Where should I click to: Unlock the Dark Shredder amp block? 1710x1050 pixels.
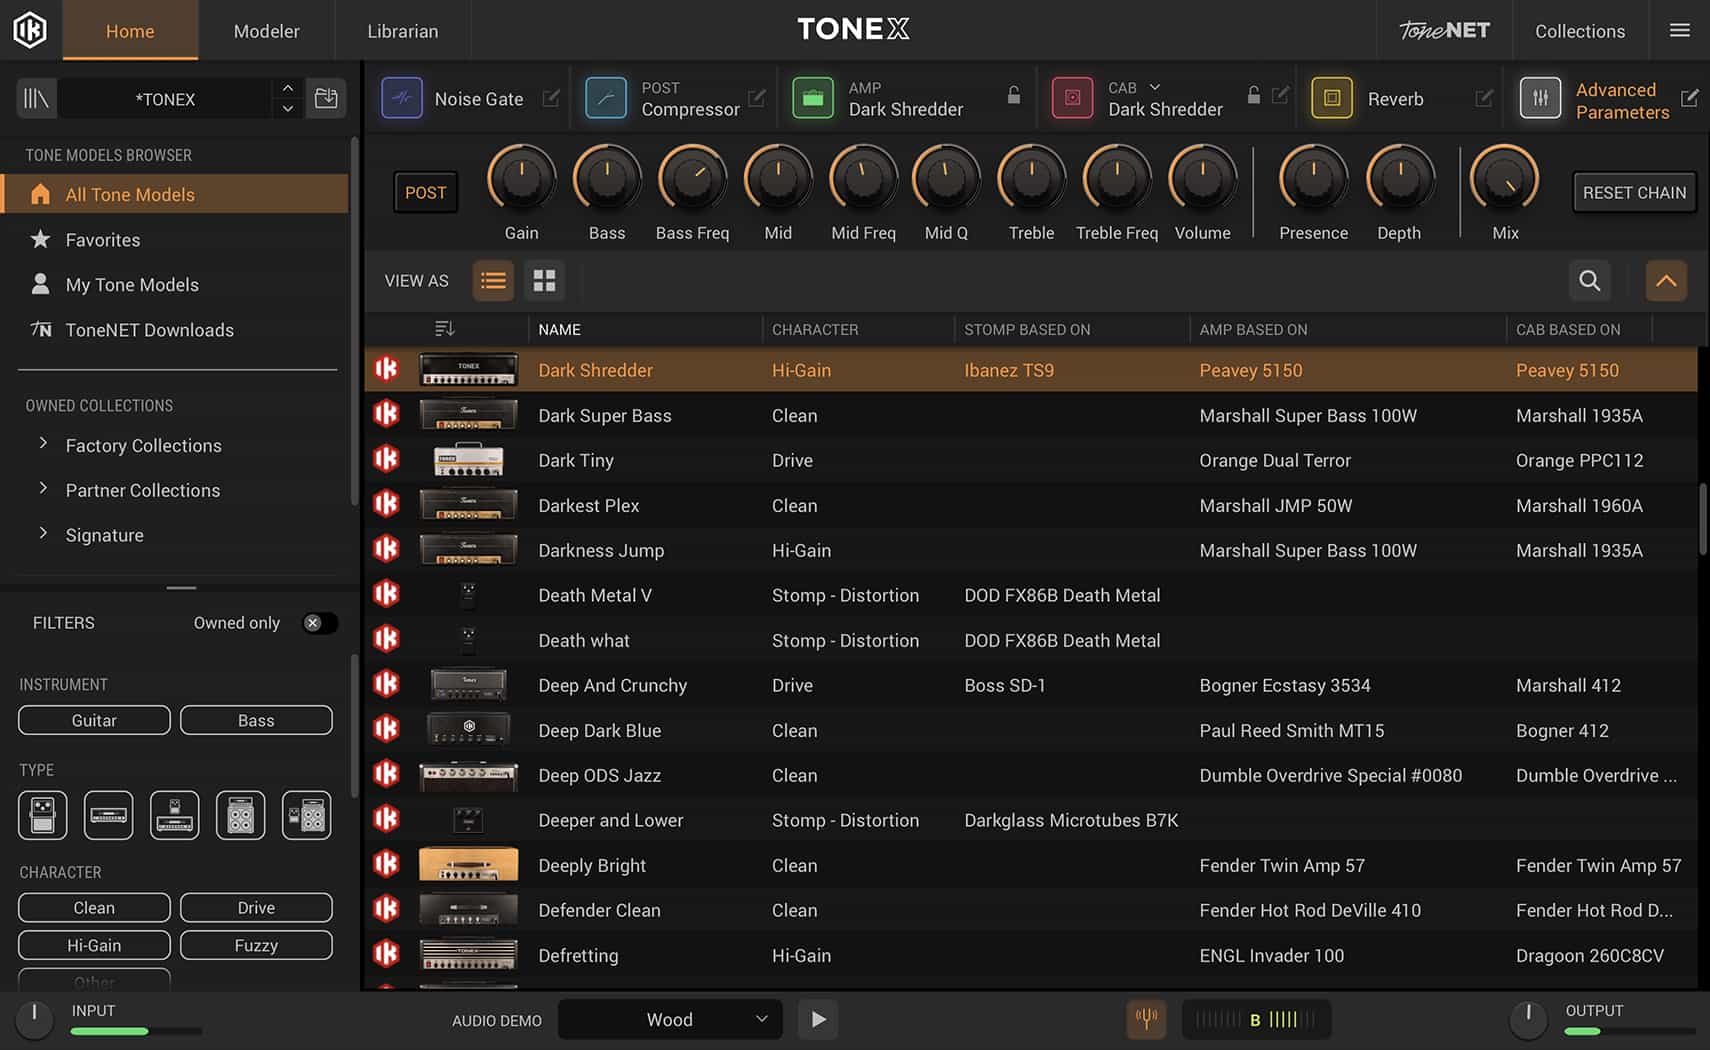1015,95
